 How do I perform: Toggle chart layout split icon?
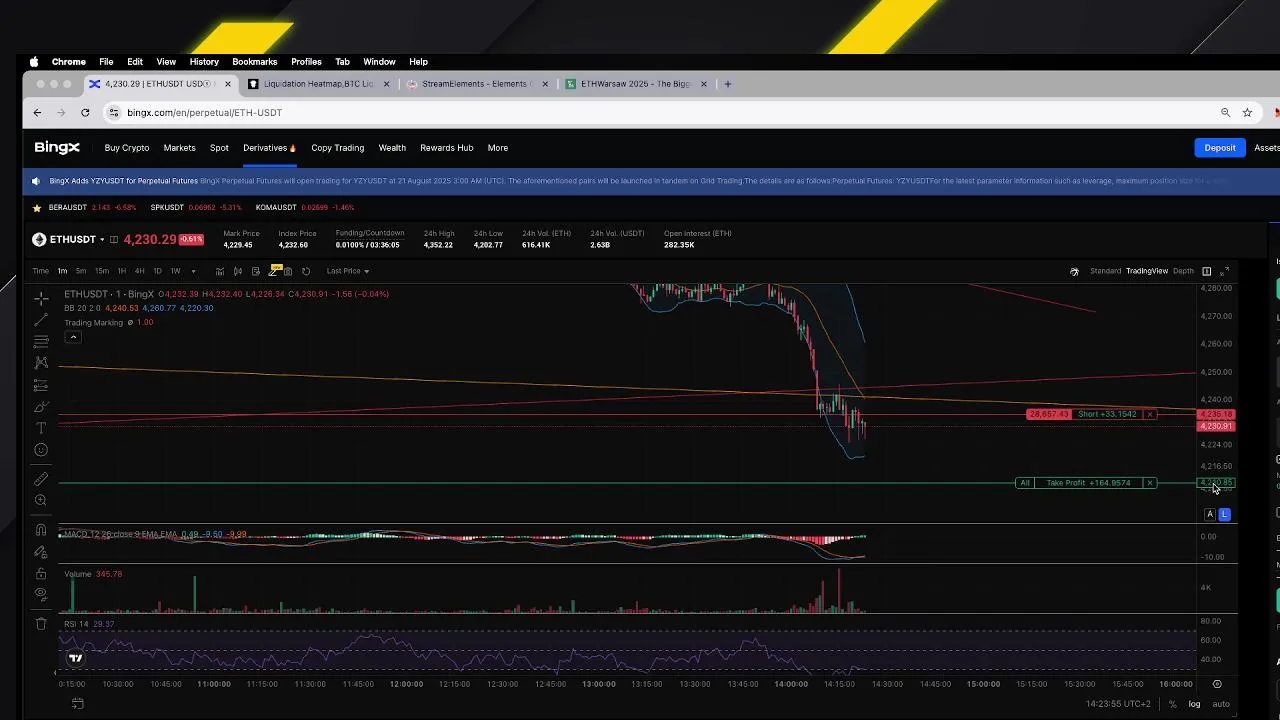[1206, 271]
